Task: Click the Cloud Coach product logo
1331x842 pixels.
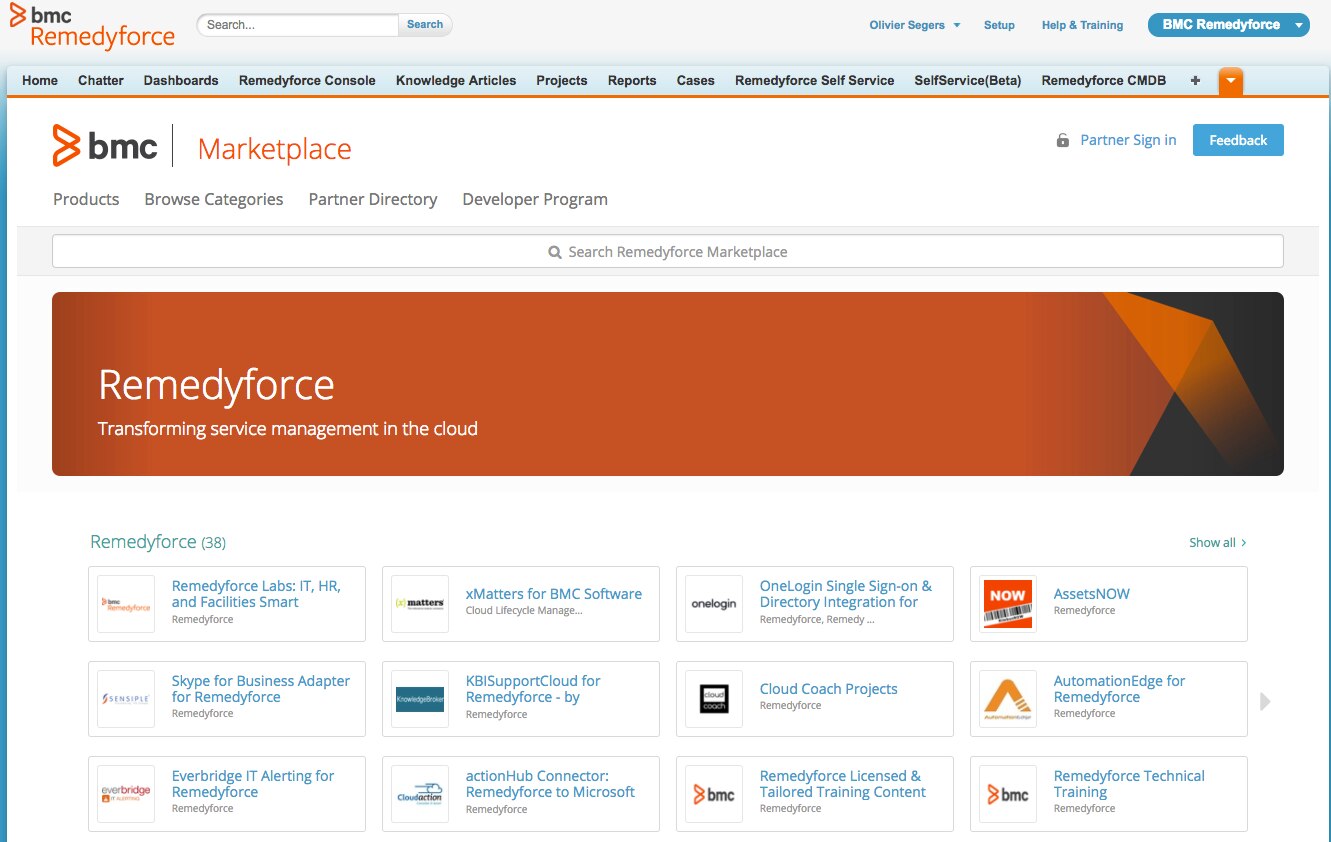Action: pyautogui.click(x=714, y=698)
